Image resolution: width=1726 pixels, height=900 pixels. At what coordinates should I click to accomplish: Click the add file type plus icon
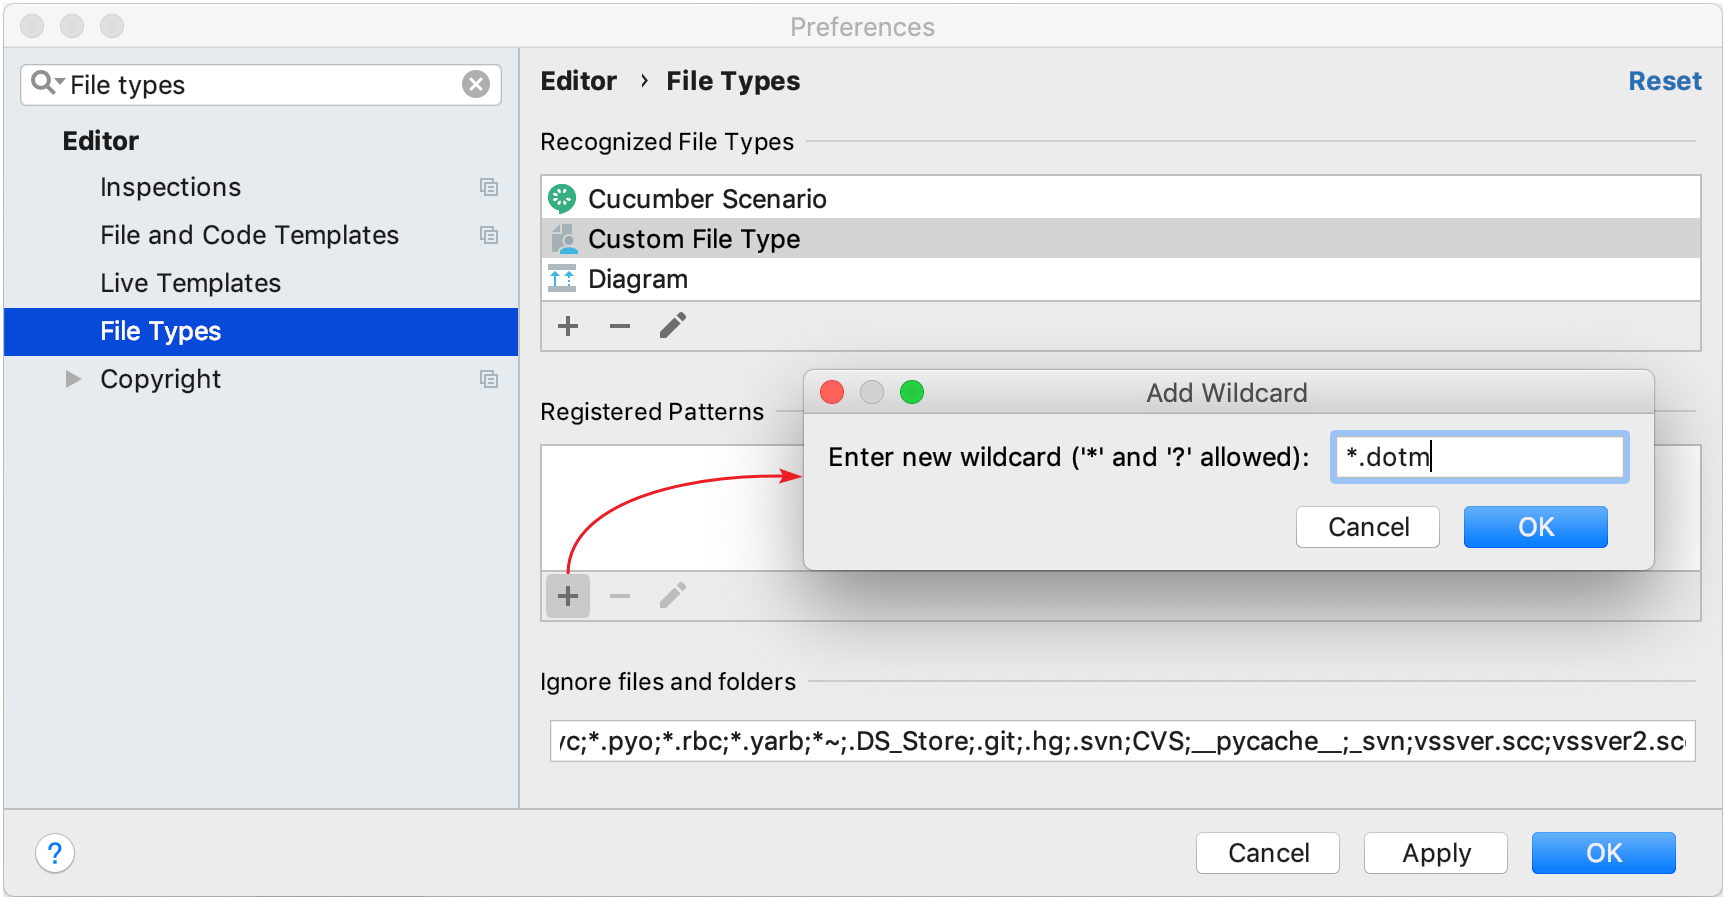click(x=568, y=326)
